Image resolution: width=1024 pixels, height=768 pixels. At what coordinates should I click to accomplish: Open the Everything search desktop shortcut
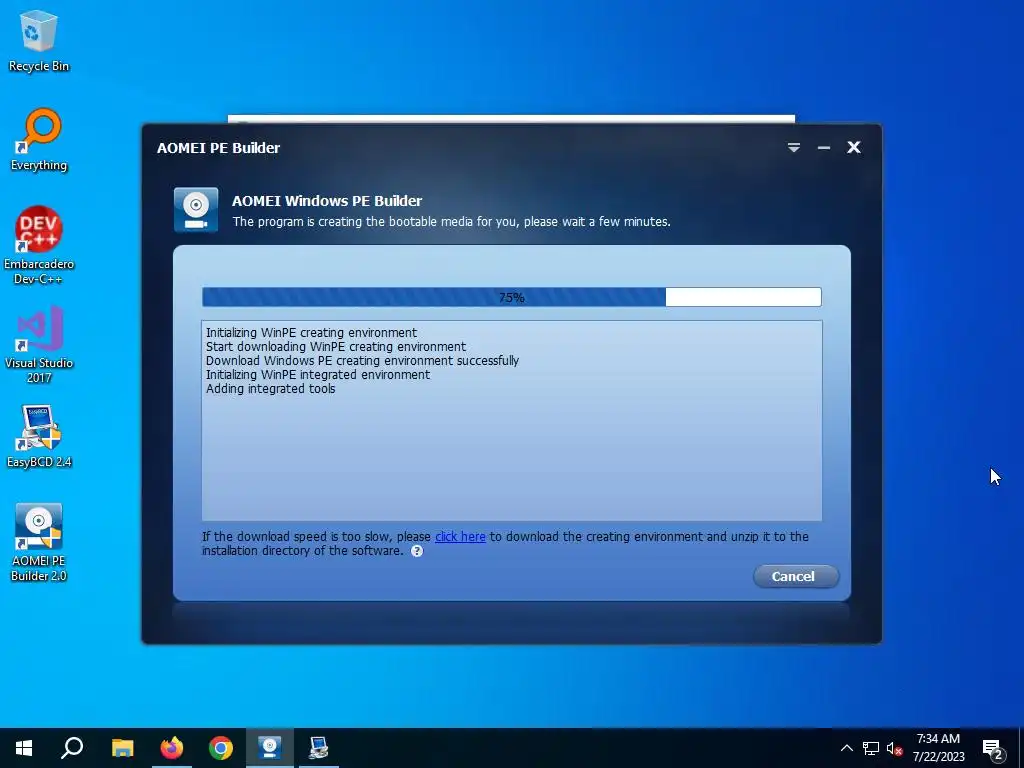[39, 140]
